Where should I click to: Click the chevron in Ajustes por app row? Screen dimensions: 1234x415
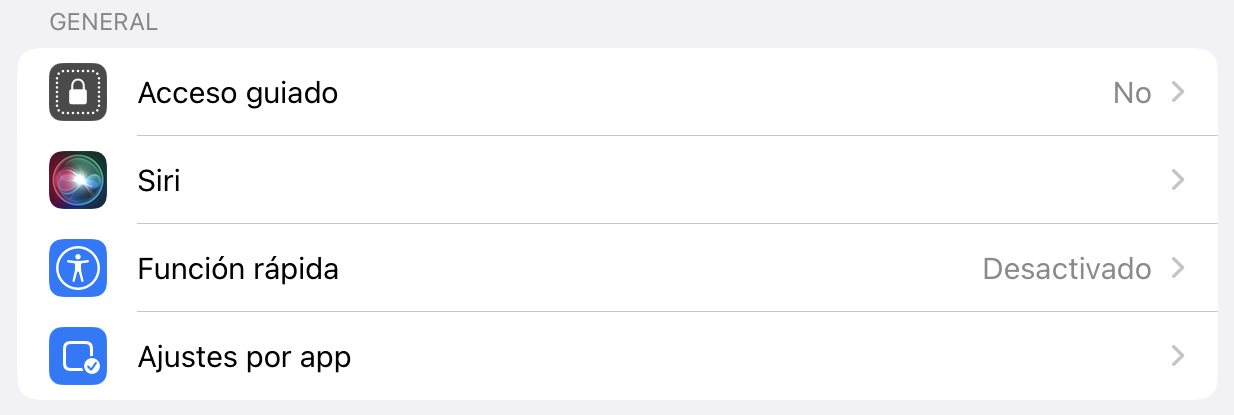coord(1178,357)
